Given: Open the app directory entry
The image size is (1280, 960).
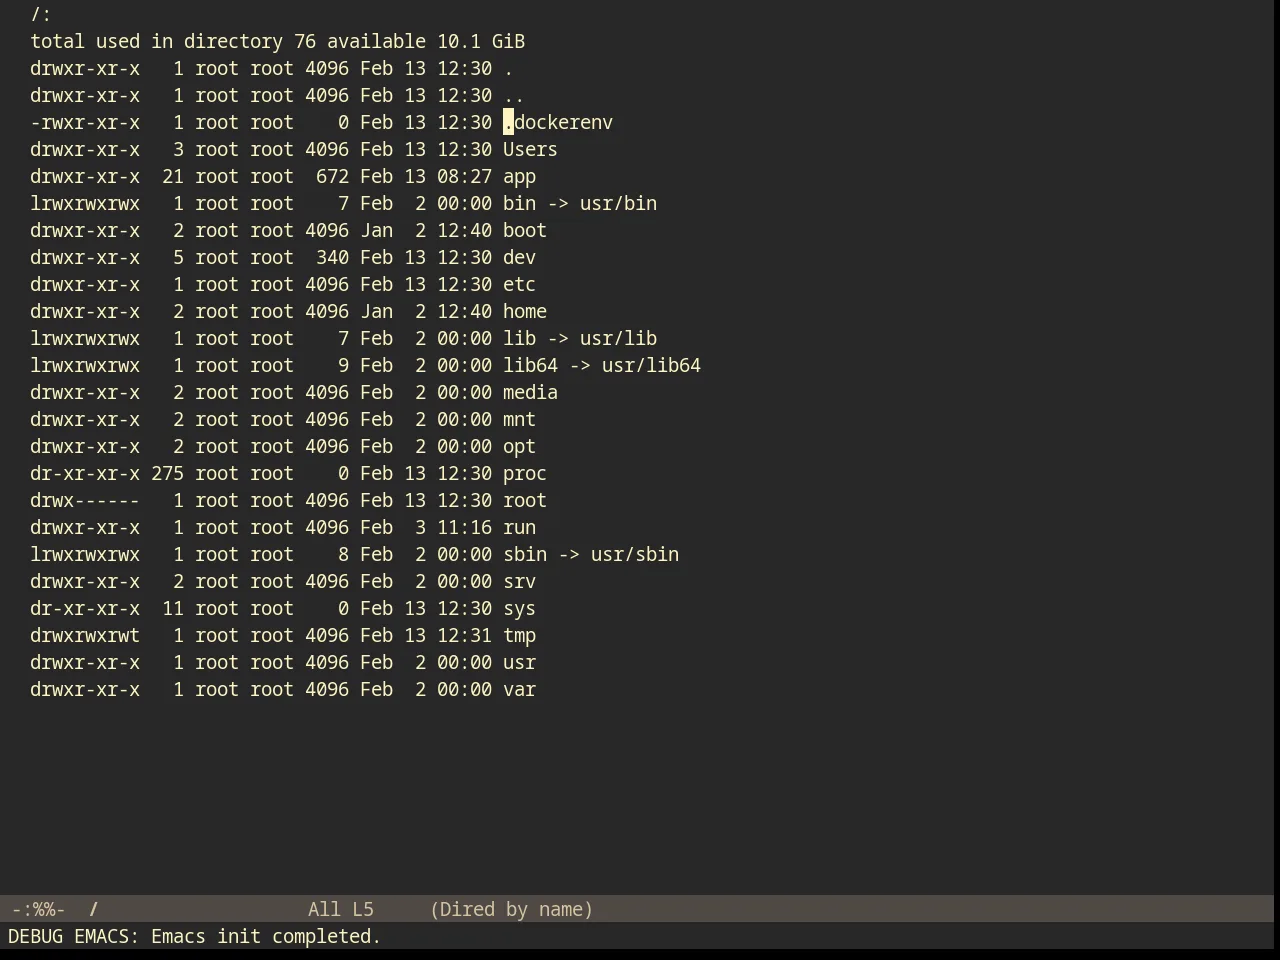Looking at the screenshot, I should click(519, 177).
